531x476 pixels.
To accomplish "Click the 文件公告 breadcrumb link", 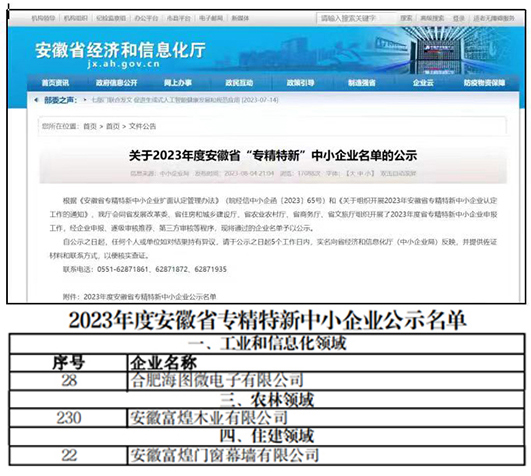I will [x=142, y=126].
